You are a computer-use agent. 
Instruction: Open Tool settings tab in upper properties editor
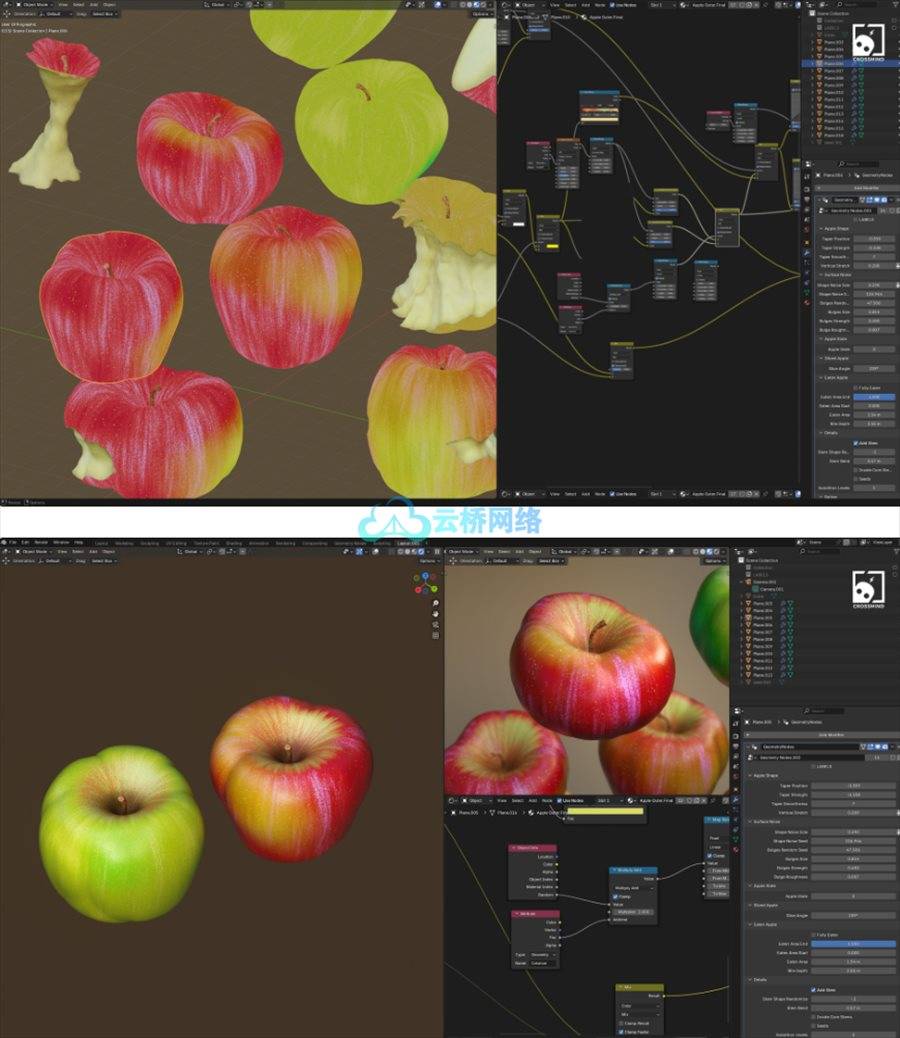tap(807, 177)
